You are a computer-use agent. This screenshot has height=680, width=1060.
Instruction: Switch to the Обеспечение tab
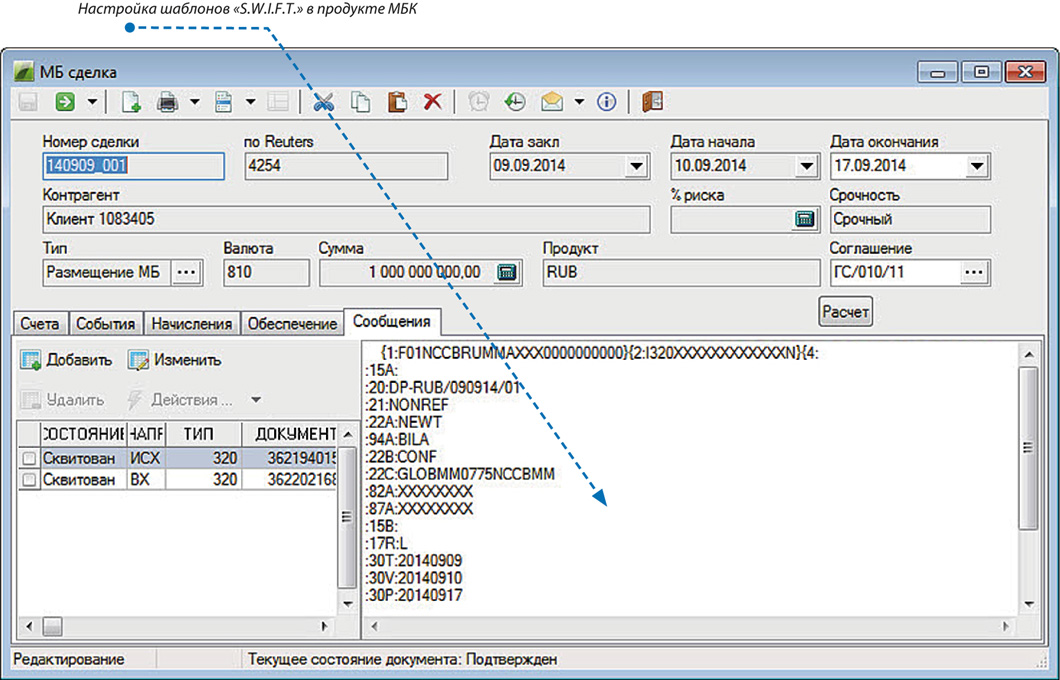[x=292, y=324]
